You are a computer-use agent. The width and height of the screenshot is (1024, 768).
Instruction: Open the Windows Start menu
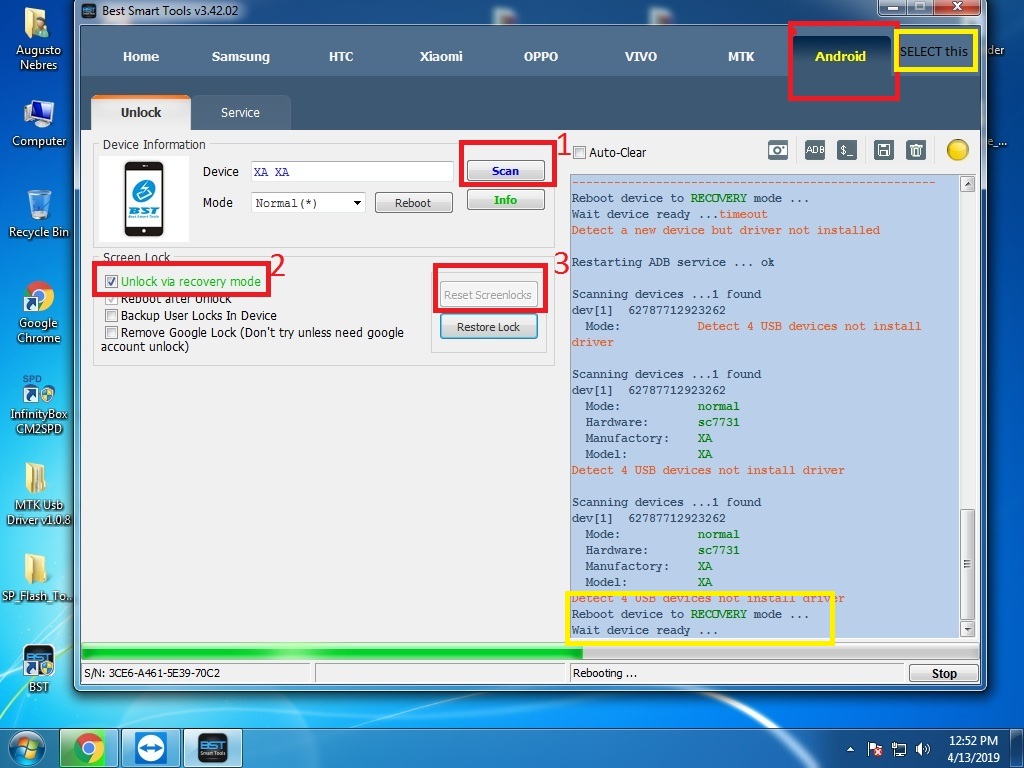click(27, 748)
